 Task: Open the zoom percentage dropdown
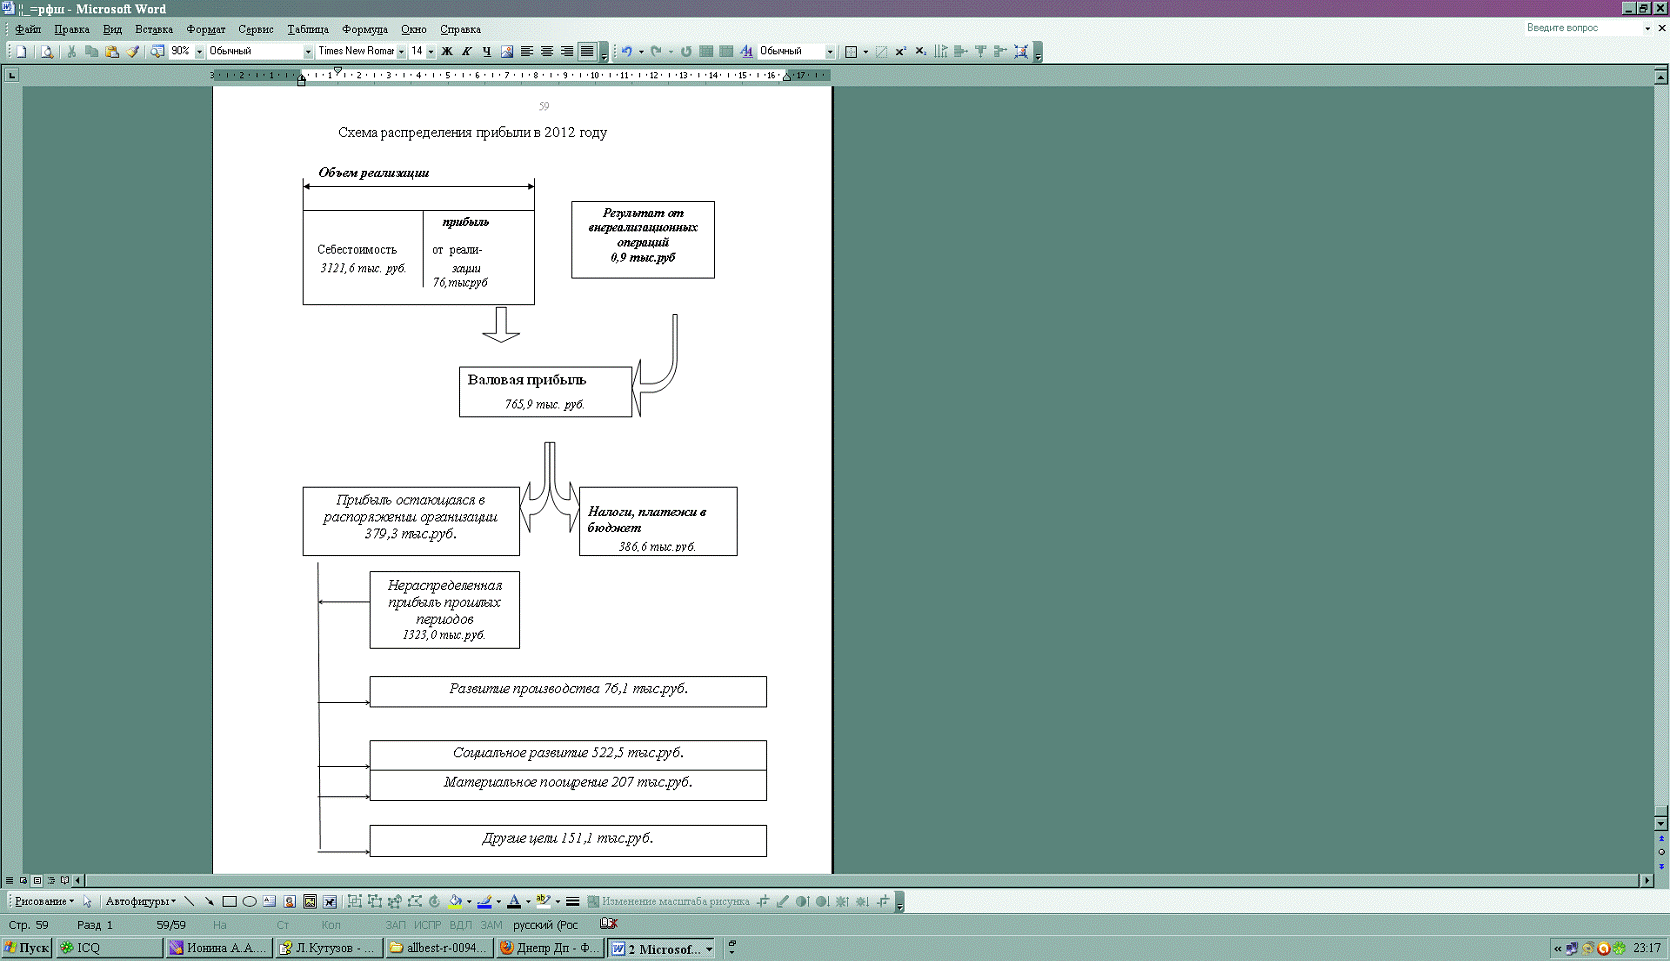coord(199,51)
